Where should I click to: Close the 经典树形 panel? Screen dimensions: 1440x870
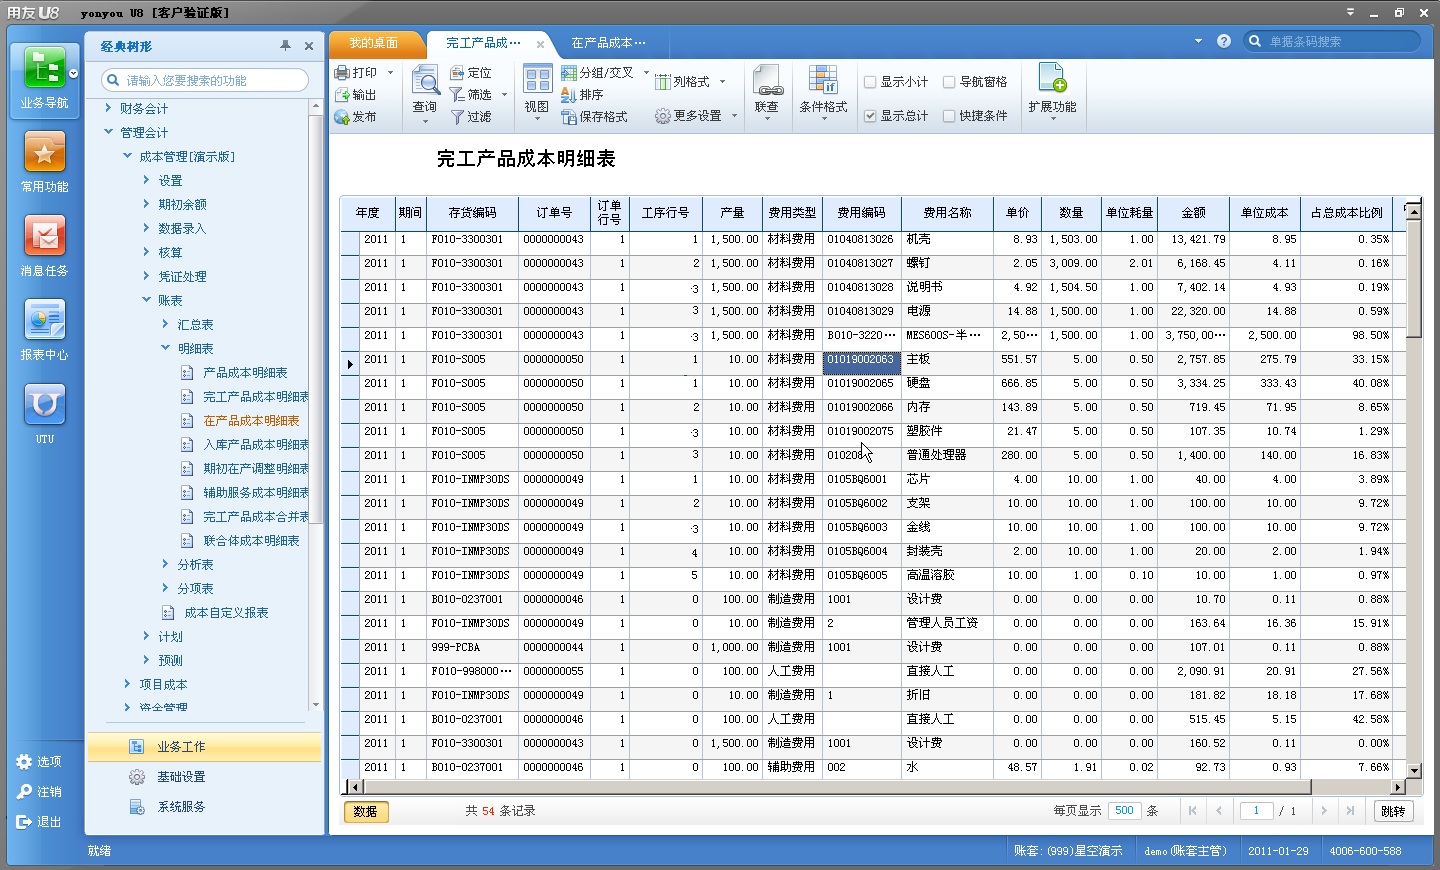[309, 46]
